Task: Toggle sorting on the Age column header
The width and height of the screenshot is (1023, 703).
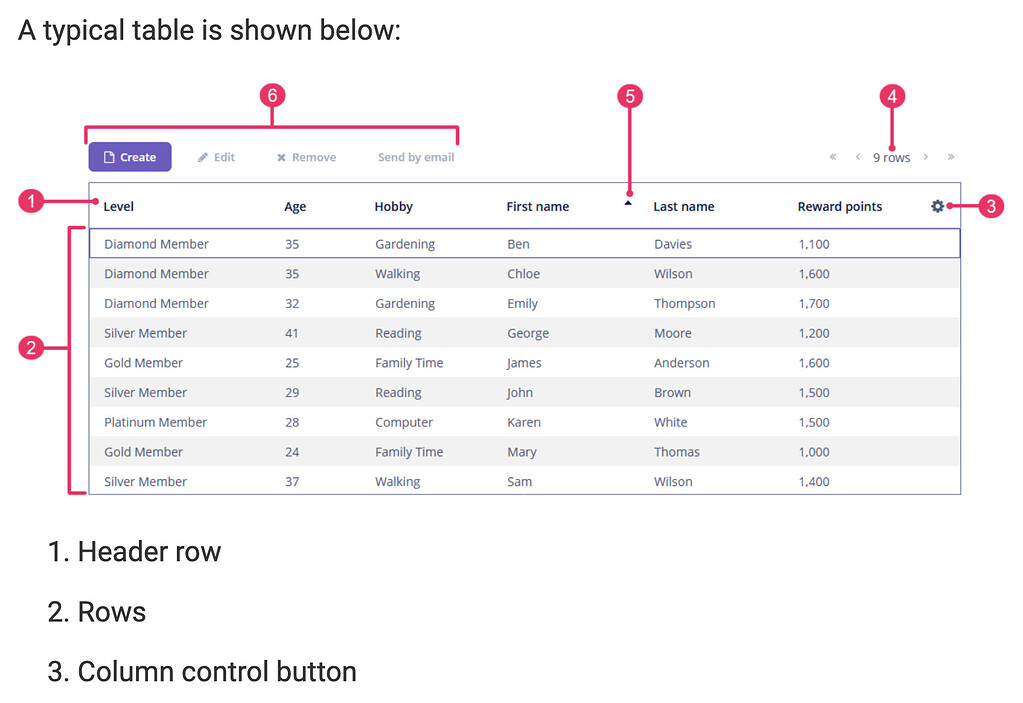Action: [294, 207]
